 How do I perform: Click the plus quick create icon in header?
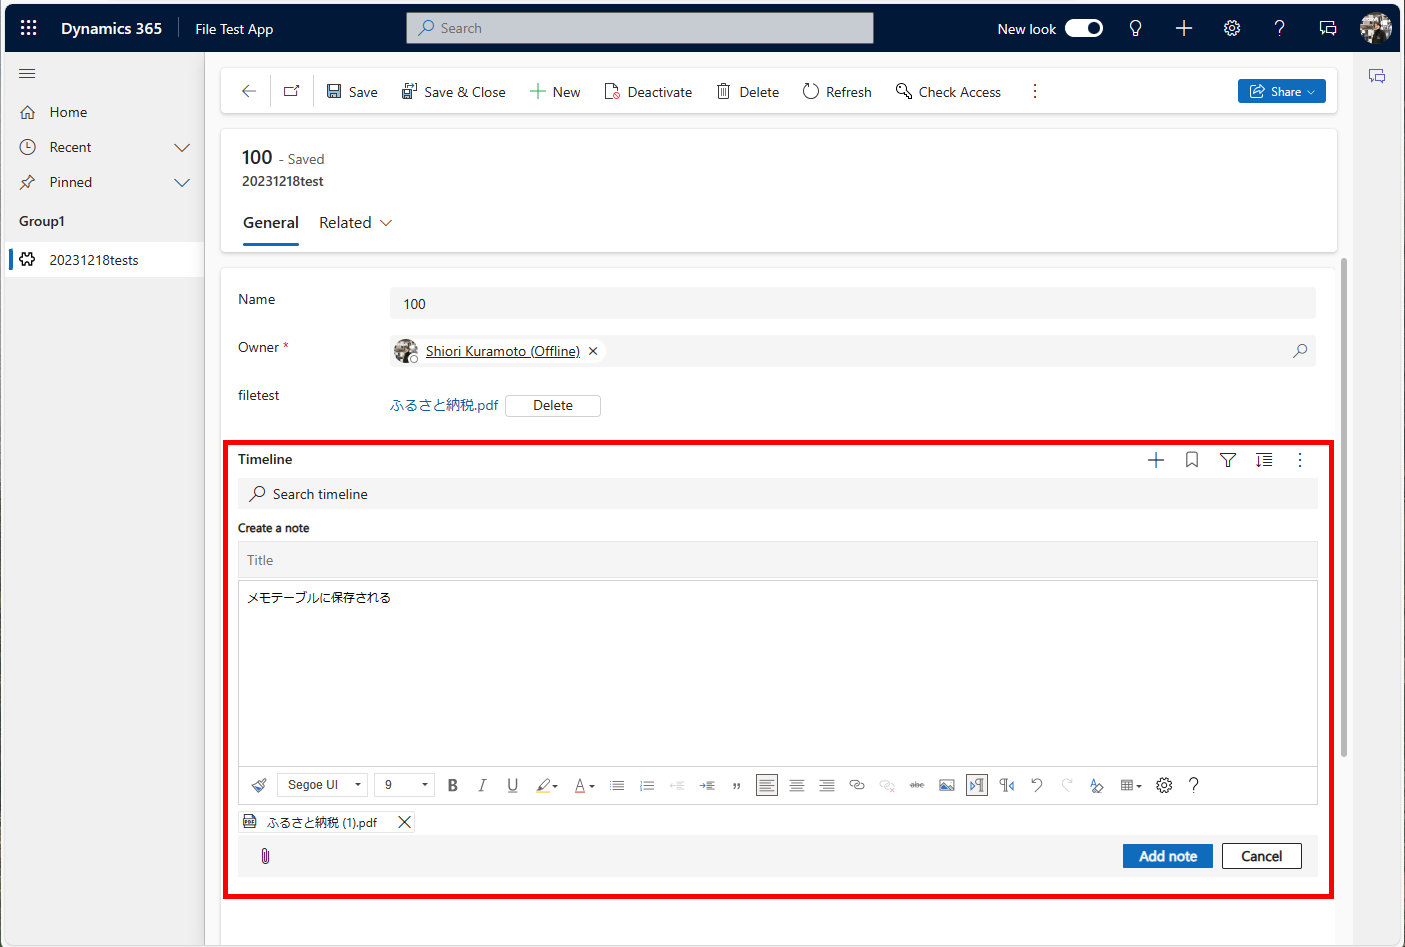click(x=1184, y=28)
